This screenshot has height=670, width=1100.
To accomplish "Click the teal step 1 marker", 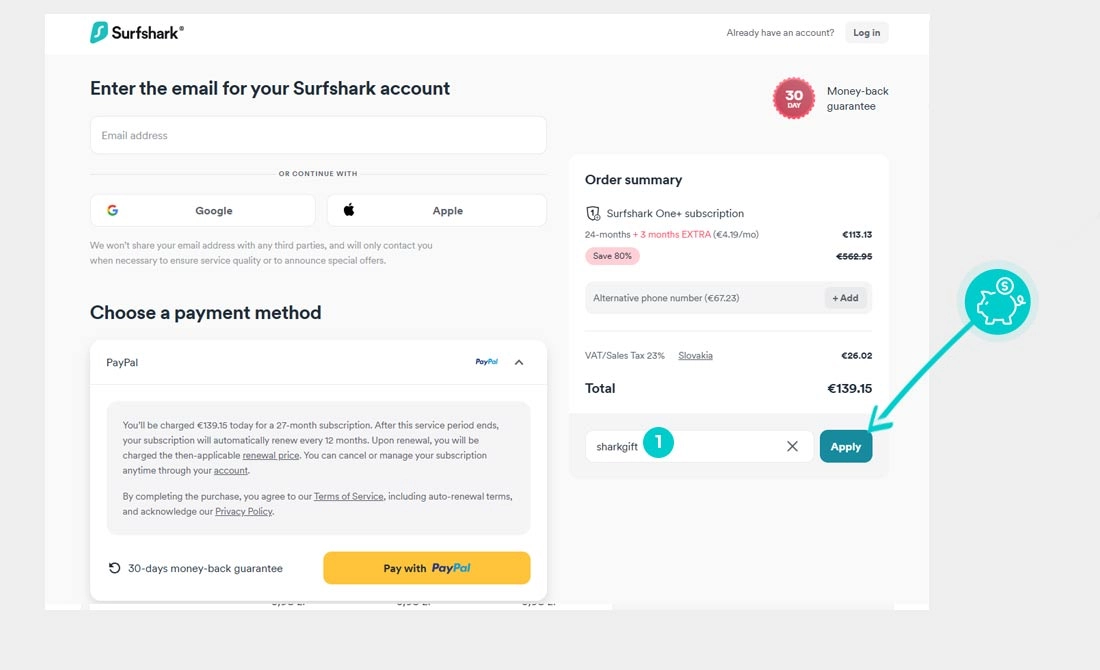I will 658,443.
